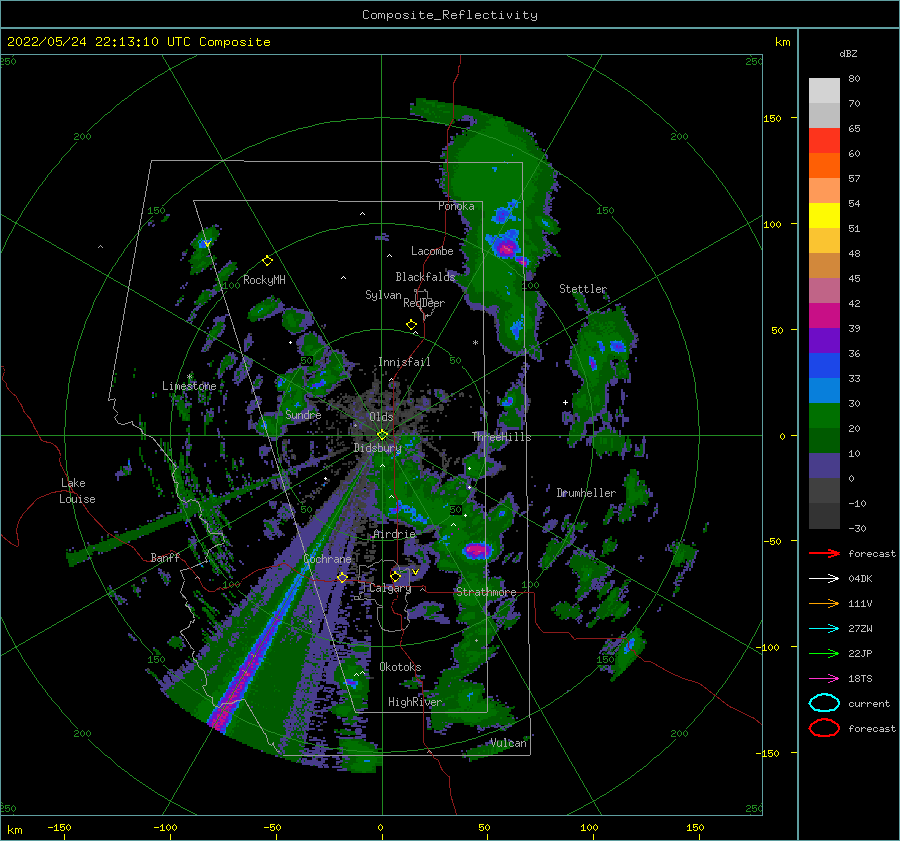Image resolution: width=900 pixels, height=841 pixels.
Task: Click the Olds city label
Action: point(381,417)
